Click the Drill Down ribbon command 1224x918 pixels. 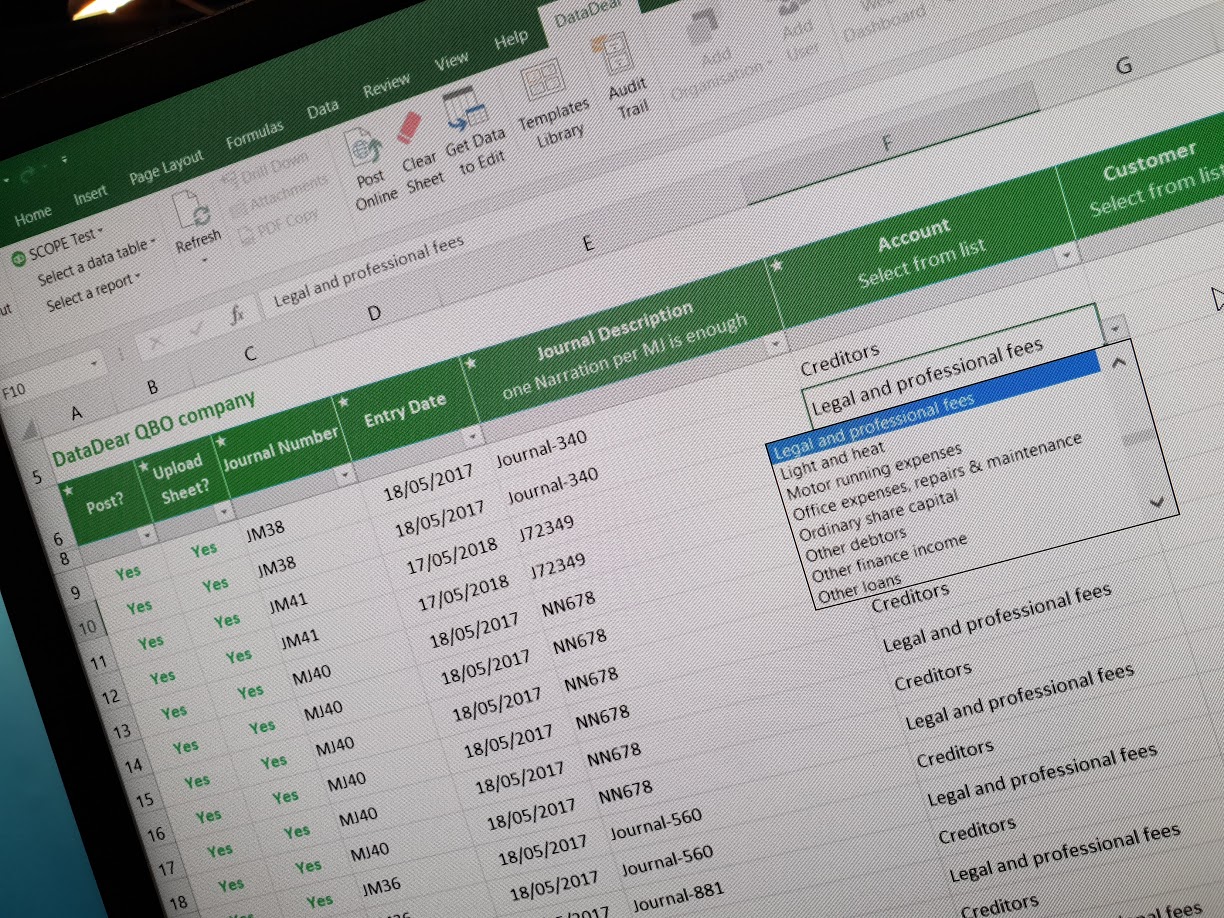pos(264,170)
